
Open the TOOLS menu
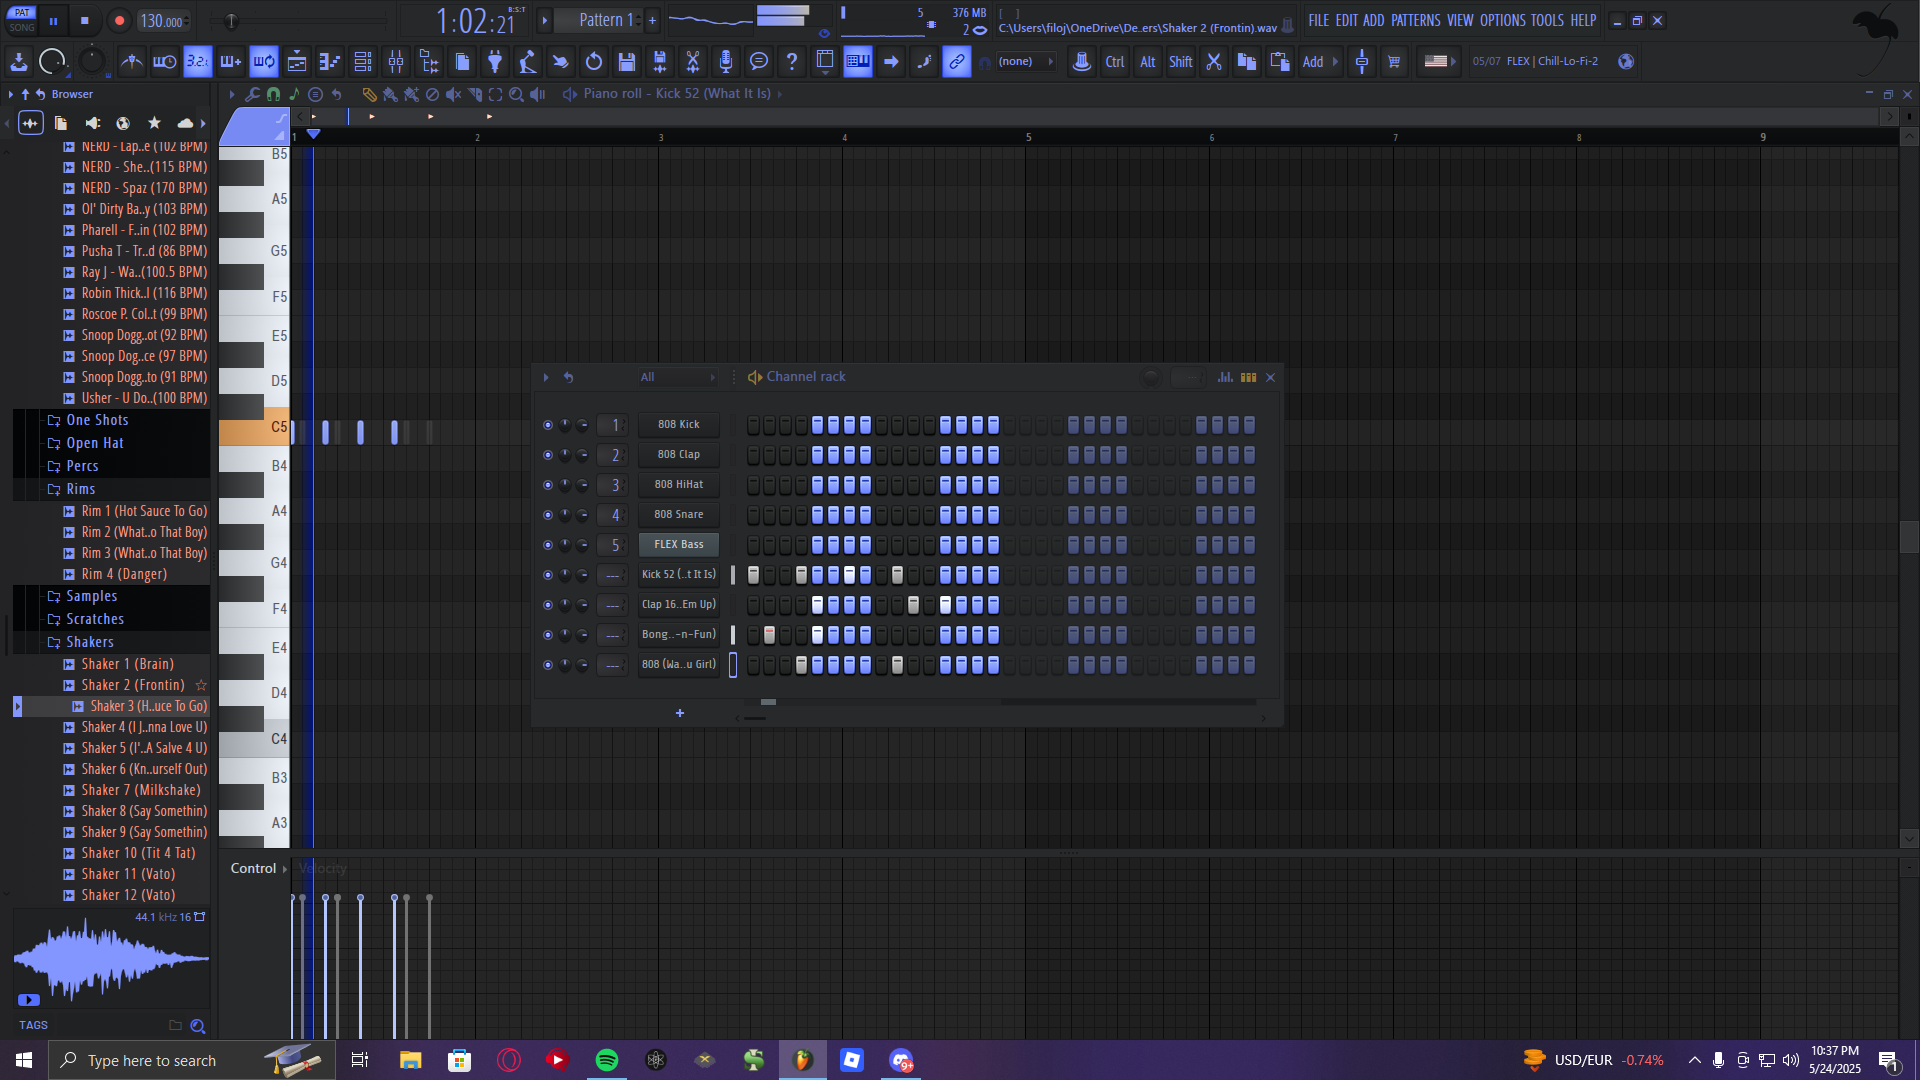tap(1546, 20)
